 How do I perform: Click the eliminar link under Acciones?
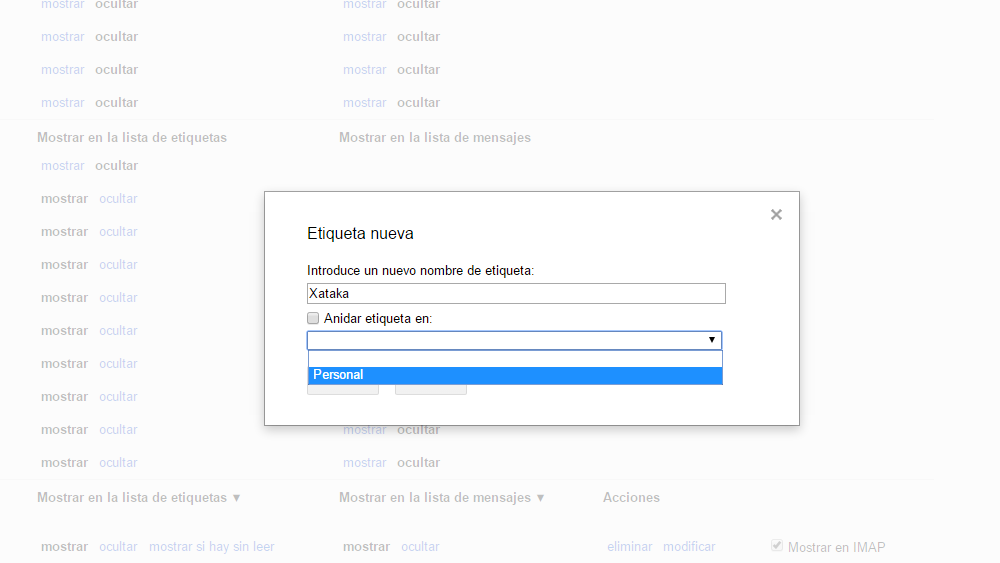click(629, 547)
